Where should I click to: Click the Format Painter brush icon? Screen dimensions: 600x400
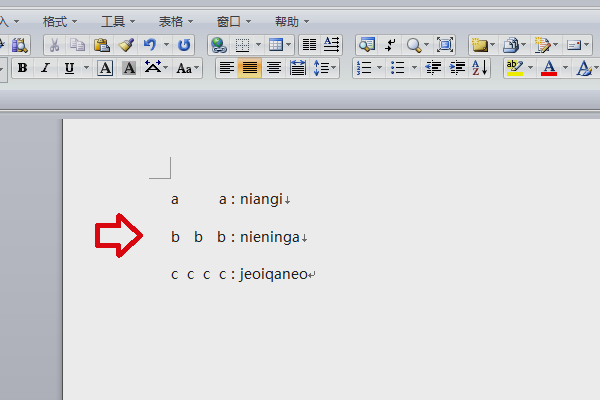coord(126,45)
